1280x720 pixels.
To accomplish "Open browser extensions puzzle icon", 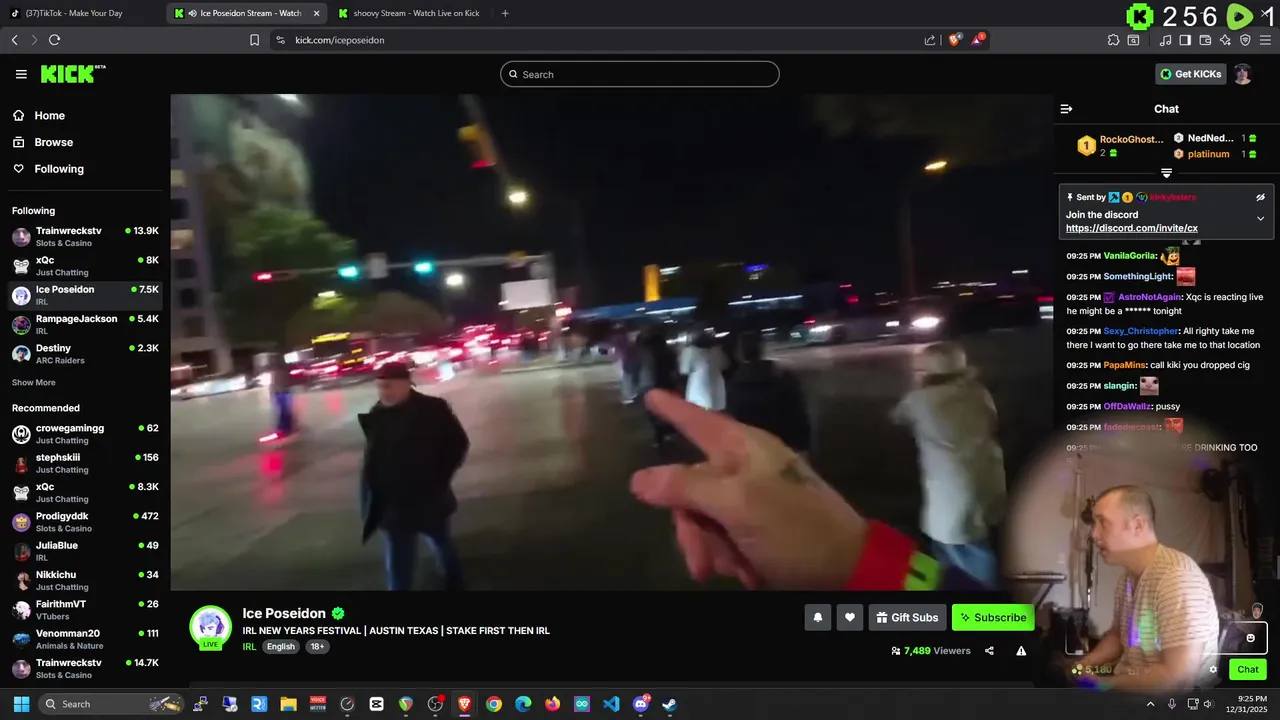I will [x=1113, y=40].
